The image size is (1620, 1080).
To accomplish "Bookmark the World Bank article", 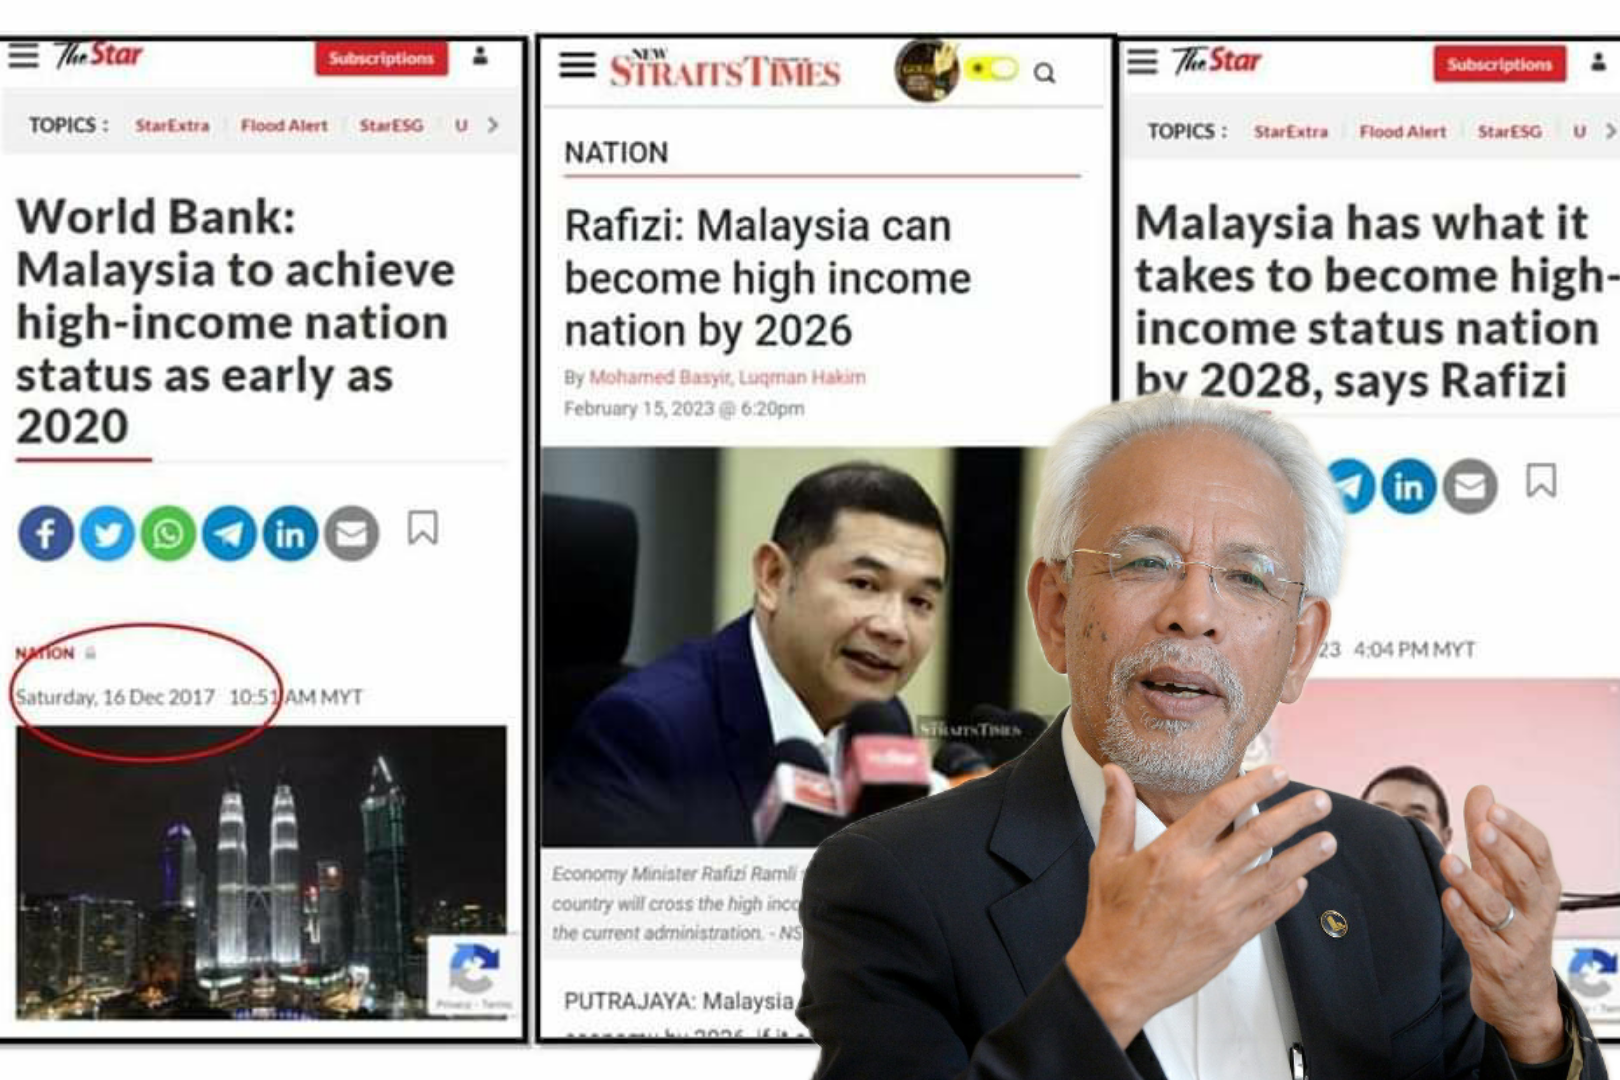I will pyautogui.click(x=422, y=528).
